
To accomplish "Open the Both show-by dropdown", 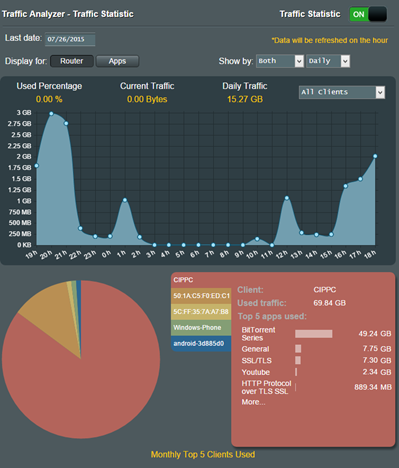I will point(280,61).
